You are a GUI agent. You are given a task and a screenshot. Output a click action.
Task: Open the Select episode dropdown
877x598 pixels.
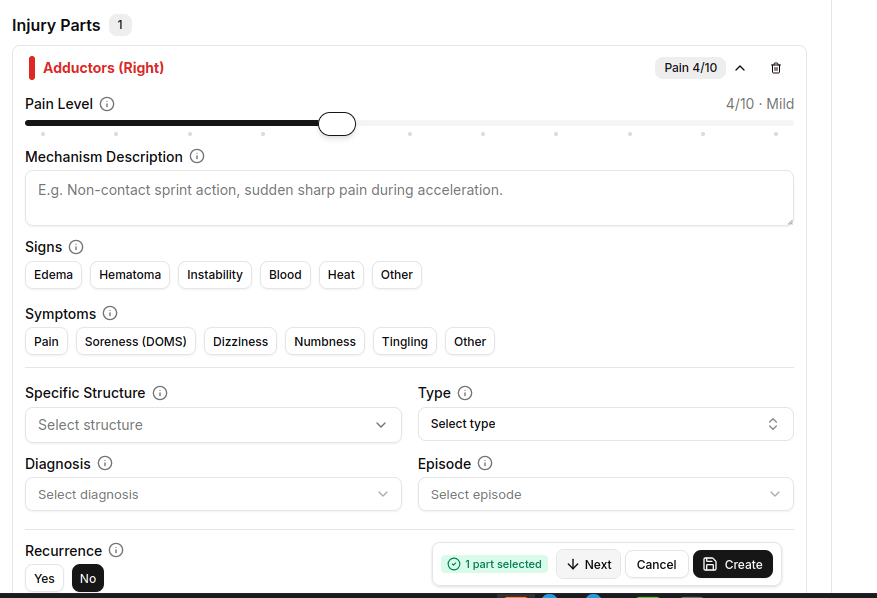606,494
